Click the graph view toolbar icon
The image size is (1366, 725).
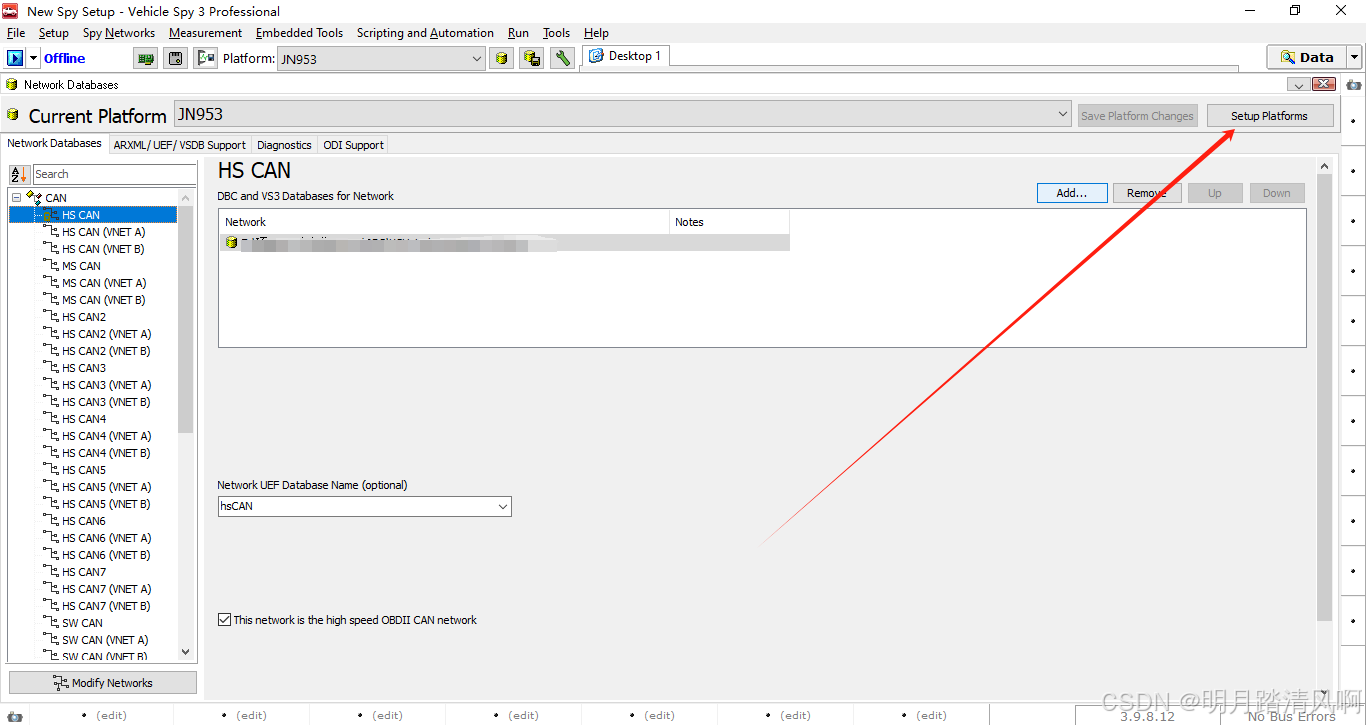coord(206,58)
